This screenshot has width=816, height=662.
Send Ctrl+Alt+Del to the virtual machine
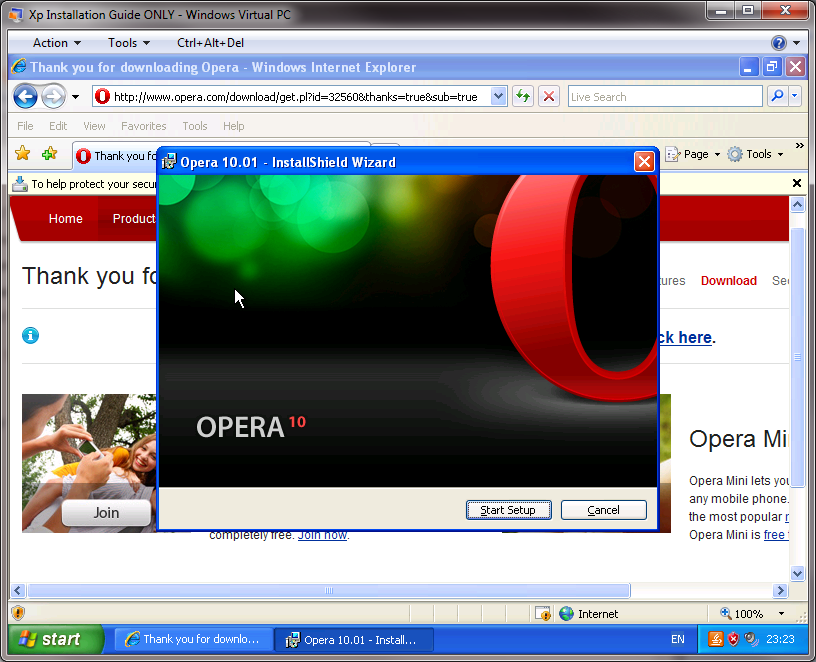coord(210,43)
